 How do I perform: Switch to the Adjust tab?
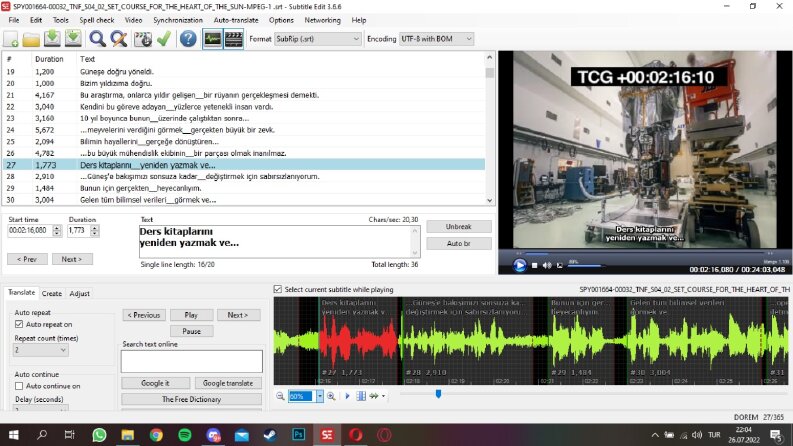click(79, 293)
